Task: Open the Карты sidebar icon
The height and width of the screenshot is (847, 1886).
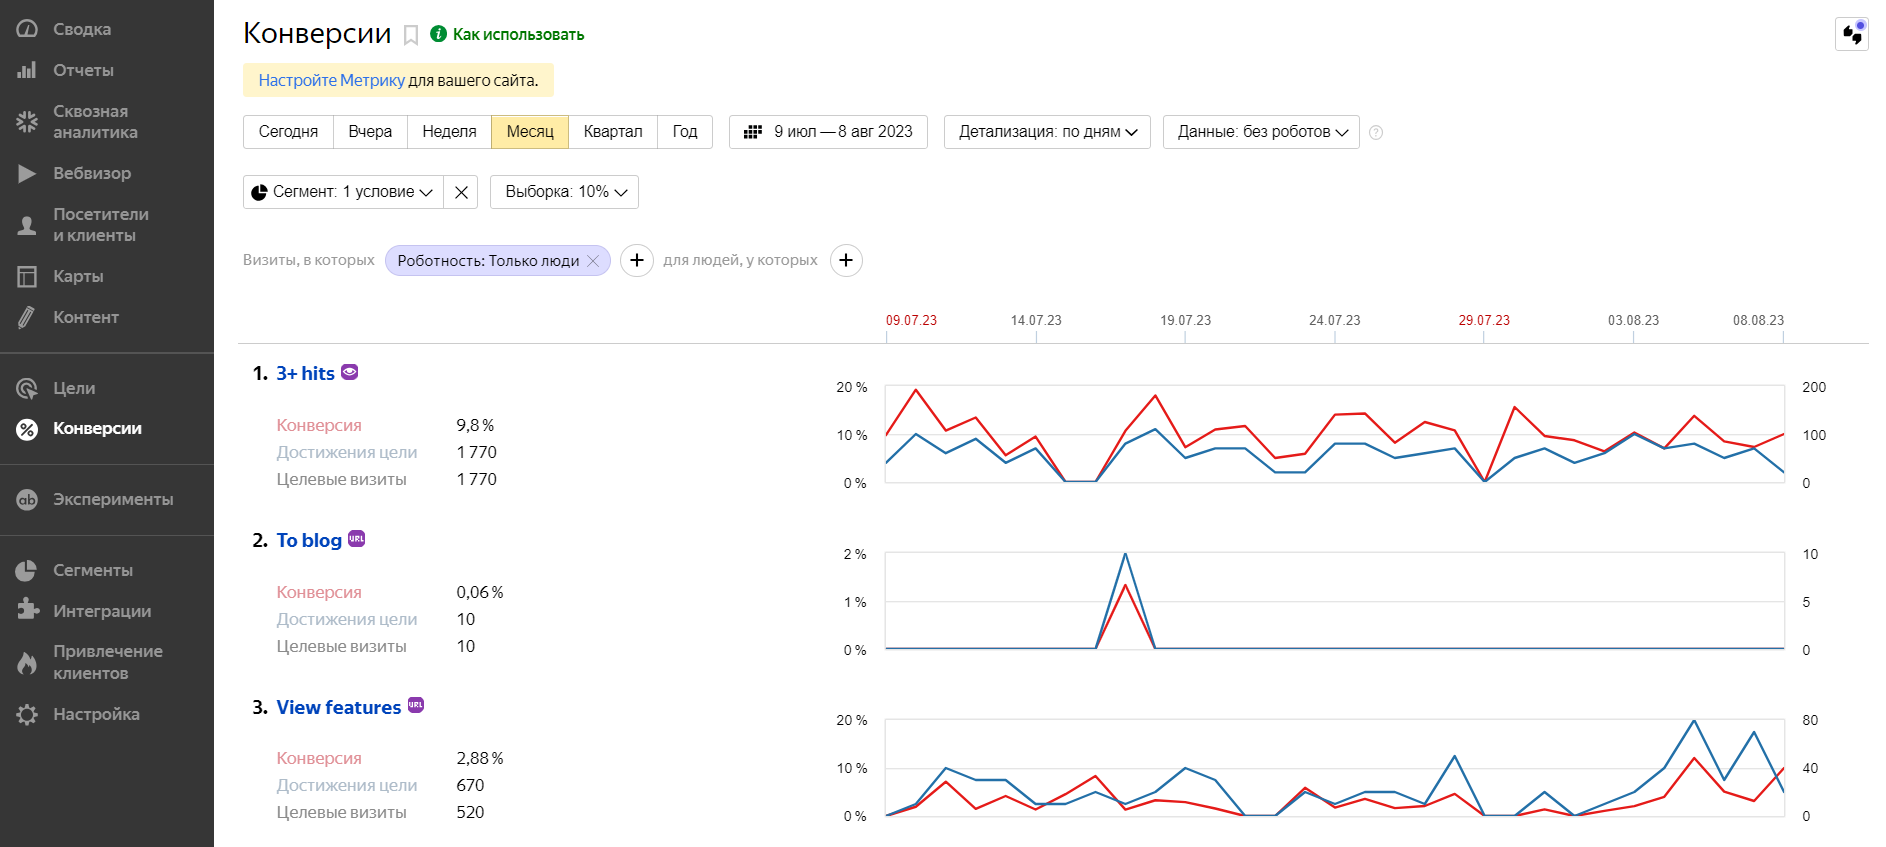Action: (27, 276)
